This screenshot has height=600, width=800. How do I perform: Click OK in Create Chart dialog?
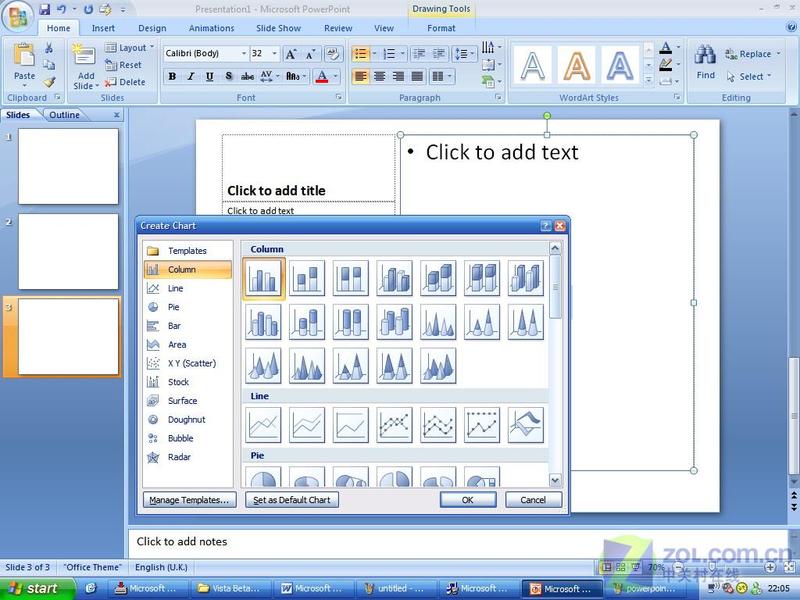point(468,500)
